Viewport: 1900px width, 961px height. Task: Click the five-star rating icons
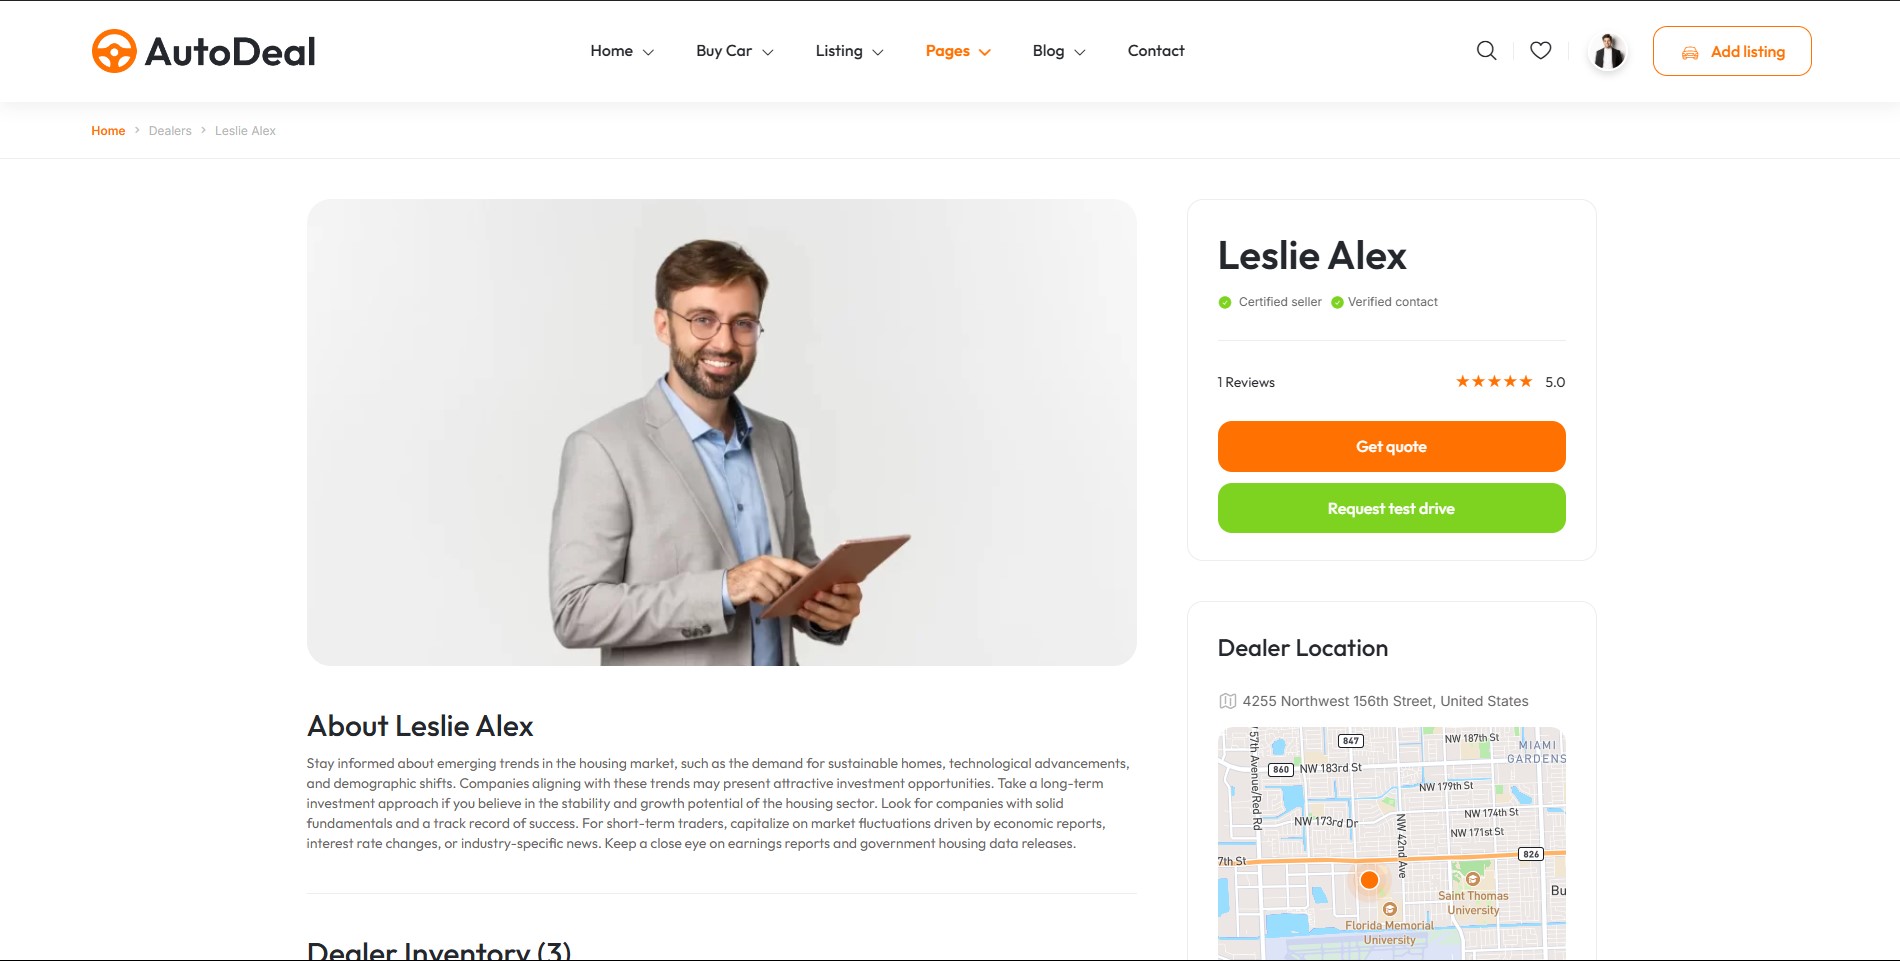coord(1494,381)
